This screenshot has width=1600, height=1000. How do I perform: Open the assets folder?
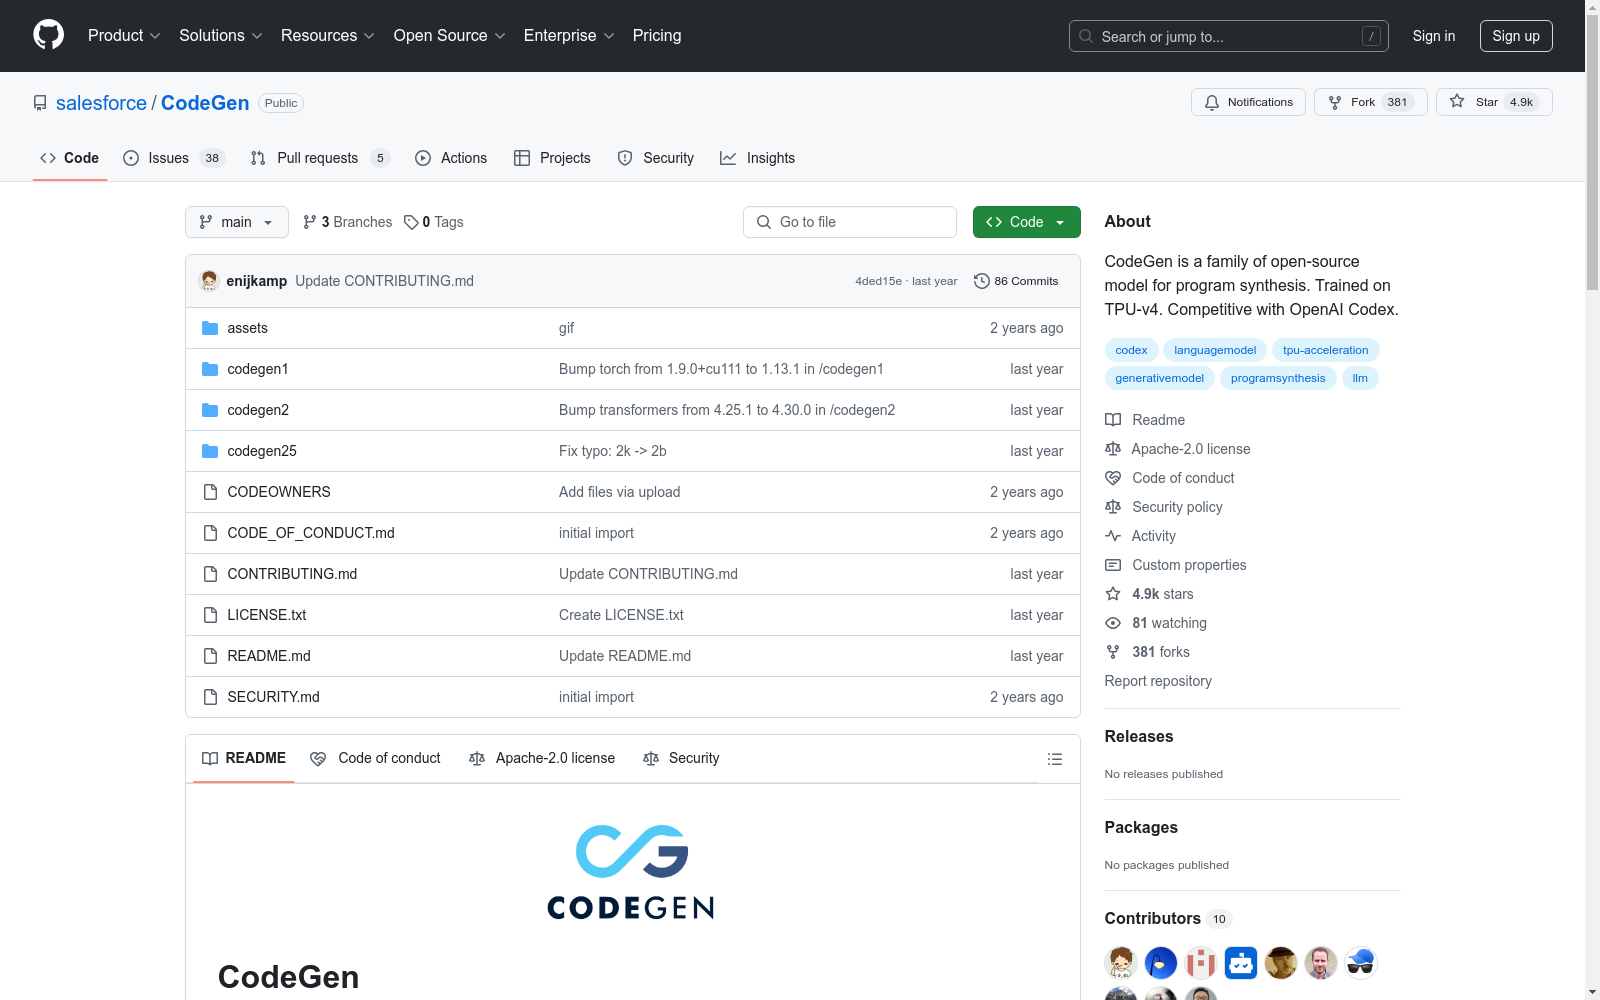click(247, 328)
